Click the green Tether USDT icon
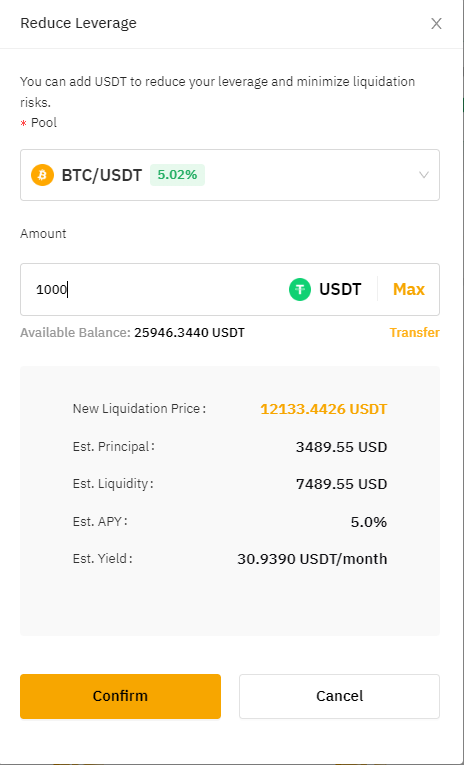This screenshot has height=765, width=464. coord(300,289)
